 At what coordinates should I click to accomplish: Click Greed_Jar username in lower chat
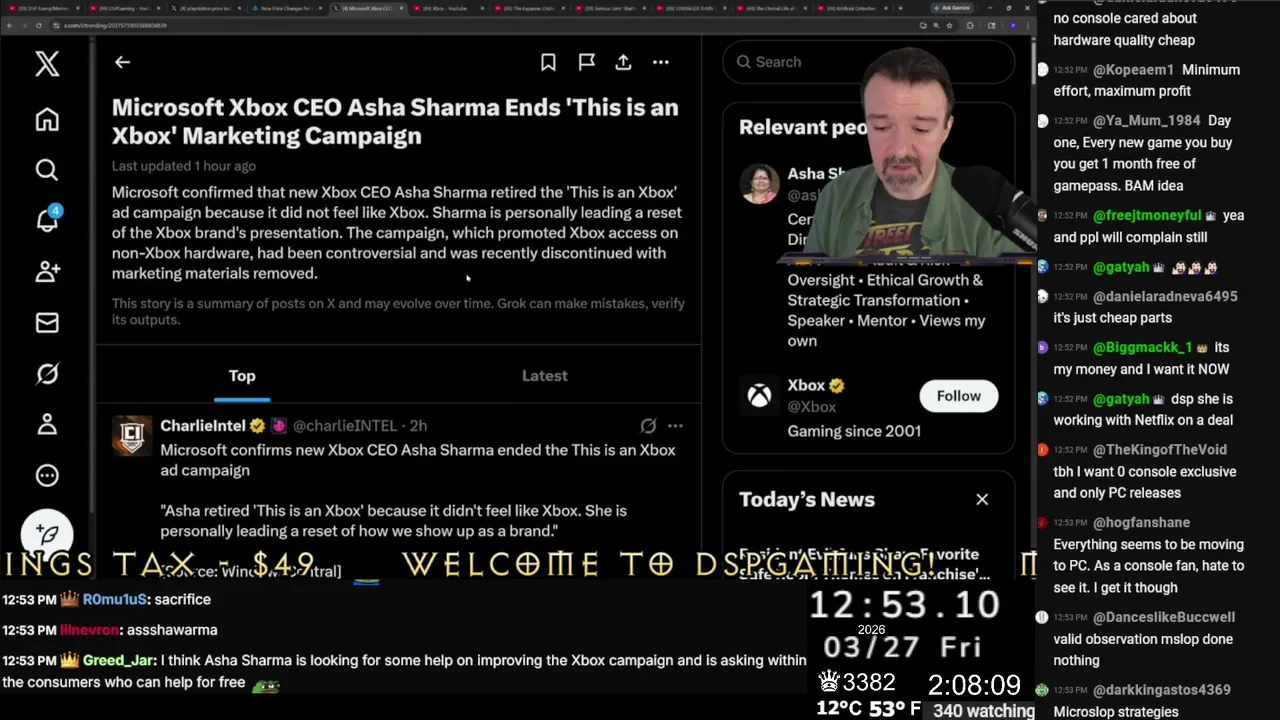tap(118, 660)
